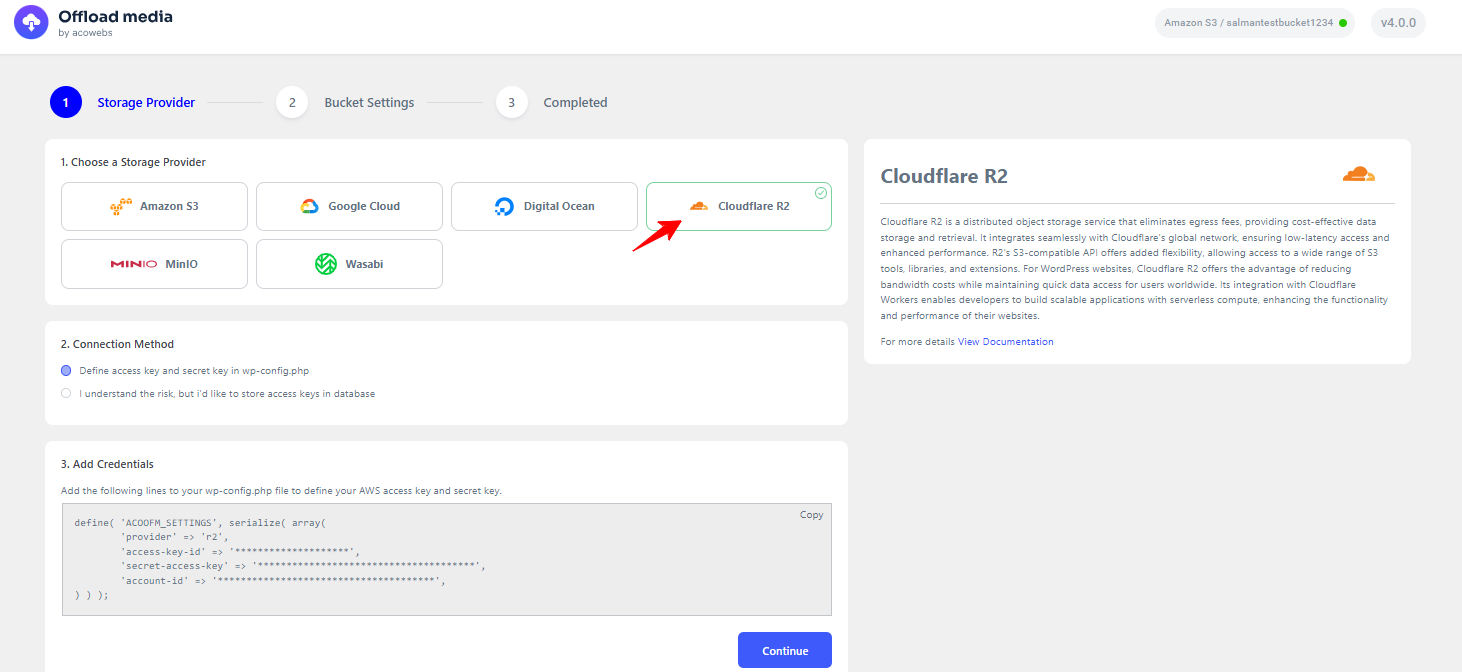Choose the Google Cloud provider icon
1462x672 pixels.
[x=309, y=207]
